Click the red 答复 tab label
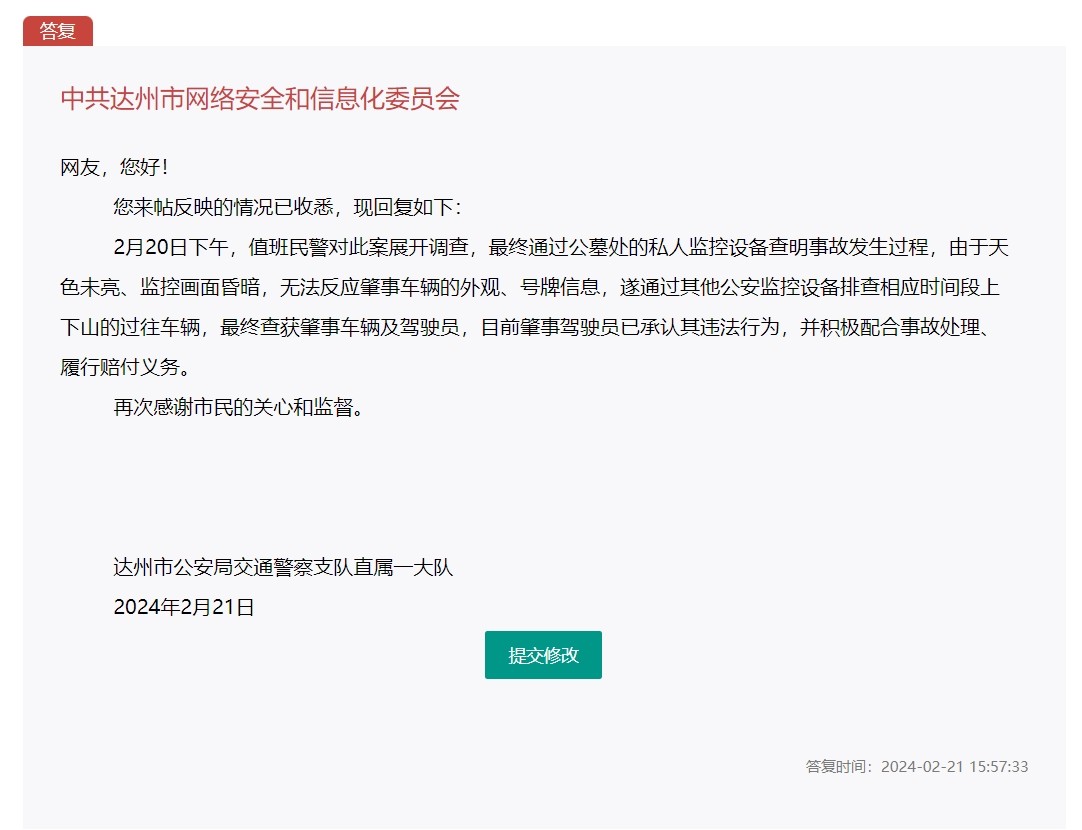1082x830 pixels. click(x=58, y=31)
